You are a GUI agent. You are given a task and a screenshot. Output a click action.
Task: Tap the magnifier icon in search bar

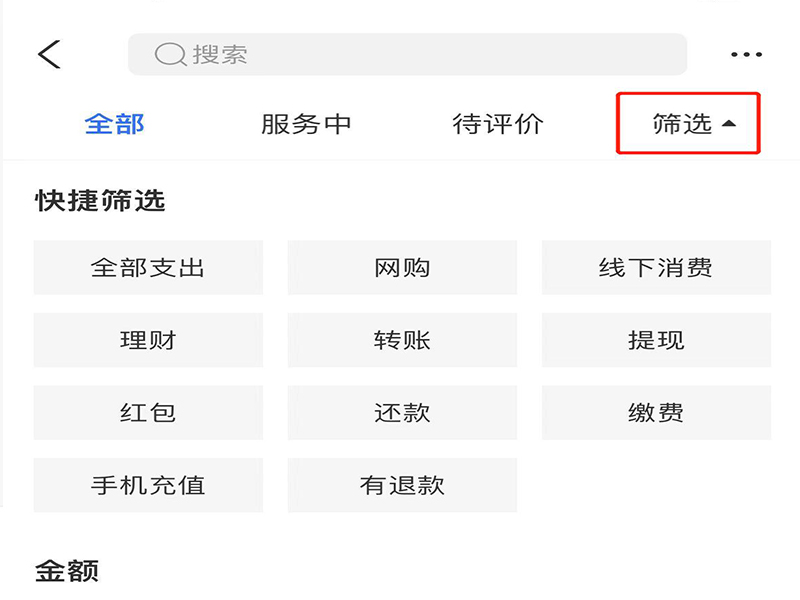170,54
